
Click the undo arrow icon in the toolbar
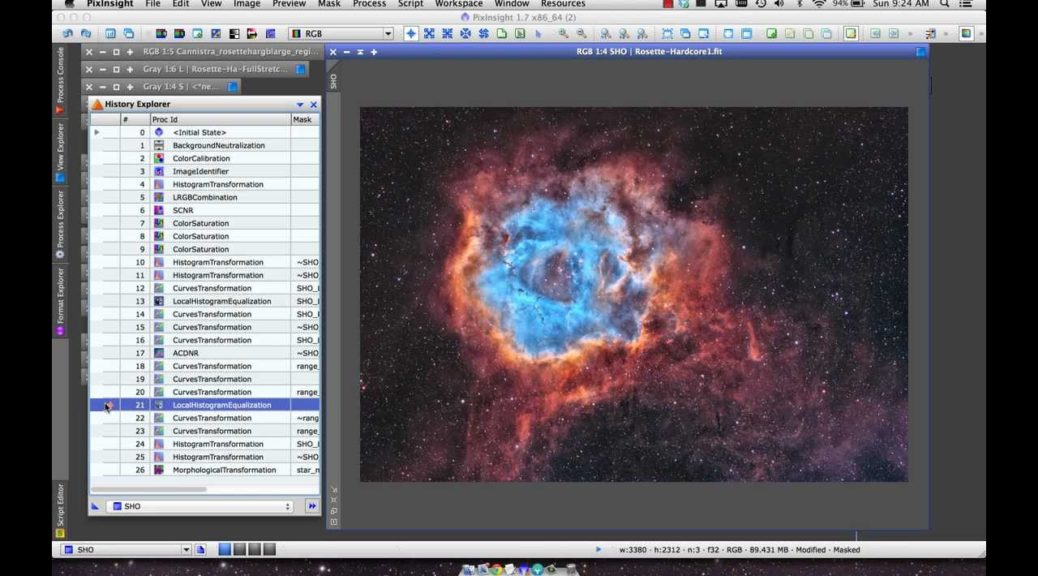pos(67,33)
